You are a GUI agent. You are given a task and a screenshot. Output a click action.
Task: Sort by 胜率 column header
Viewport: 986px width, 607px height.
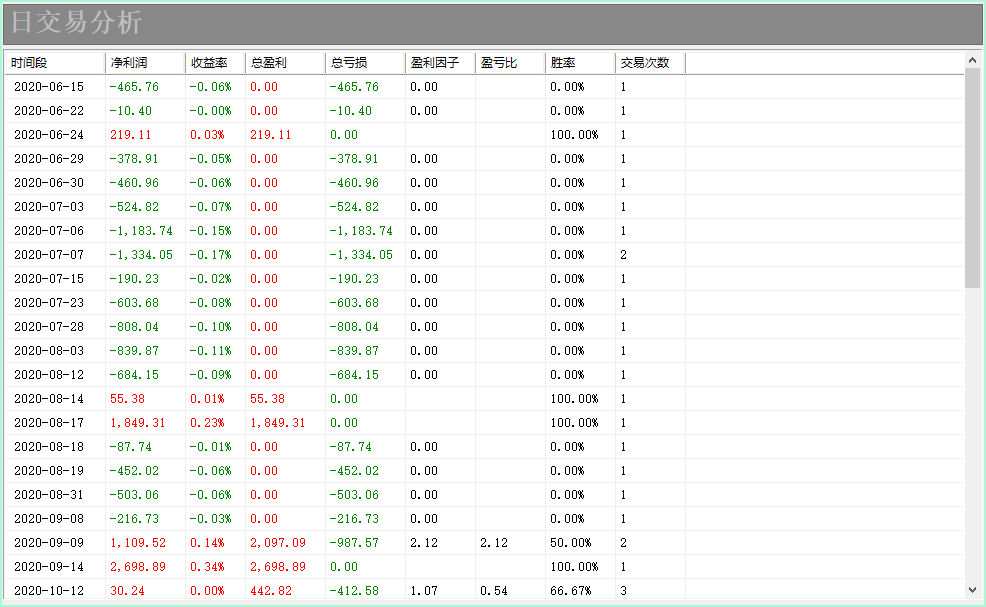[580, 63]
